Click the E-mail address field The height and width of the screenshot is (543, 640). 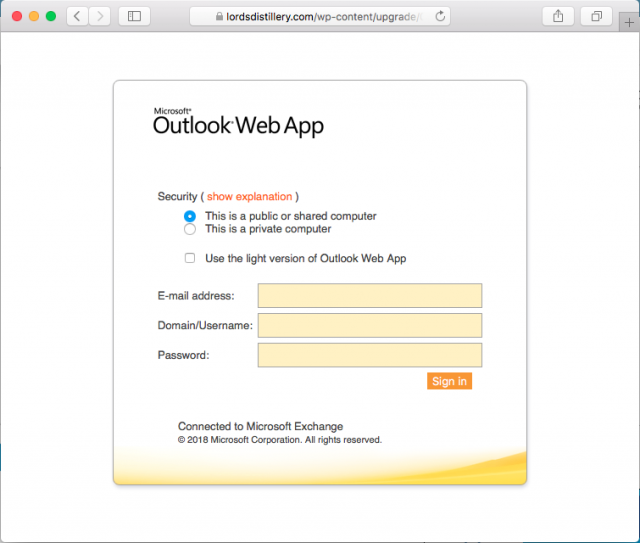(370, 296)
